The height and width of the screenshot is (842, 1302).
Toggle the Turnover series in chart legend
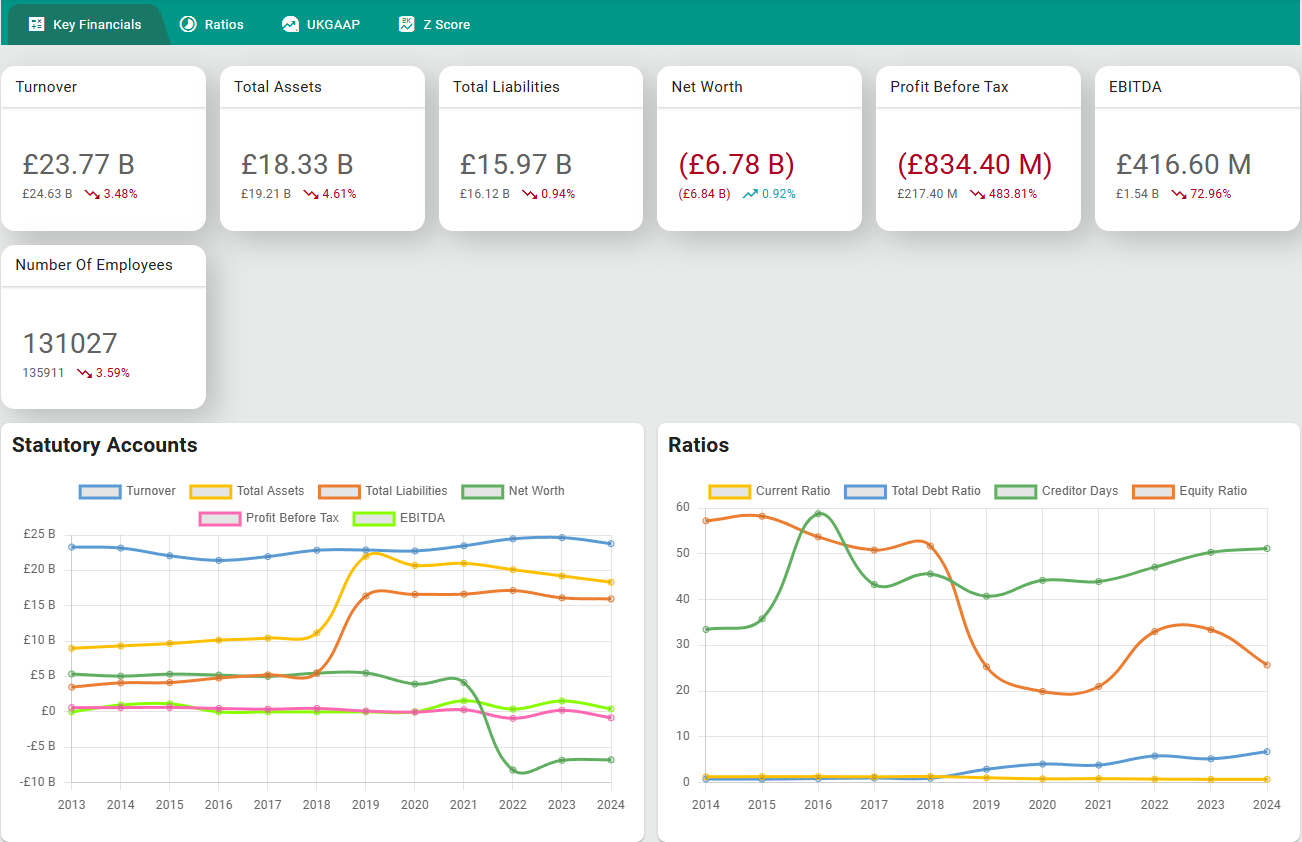(127, 491)
